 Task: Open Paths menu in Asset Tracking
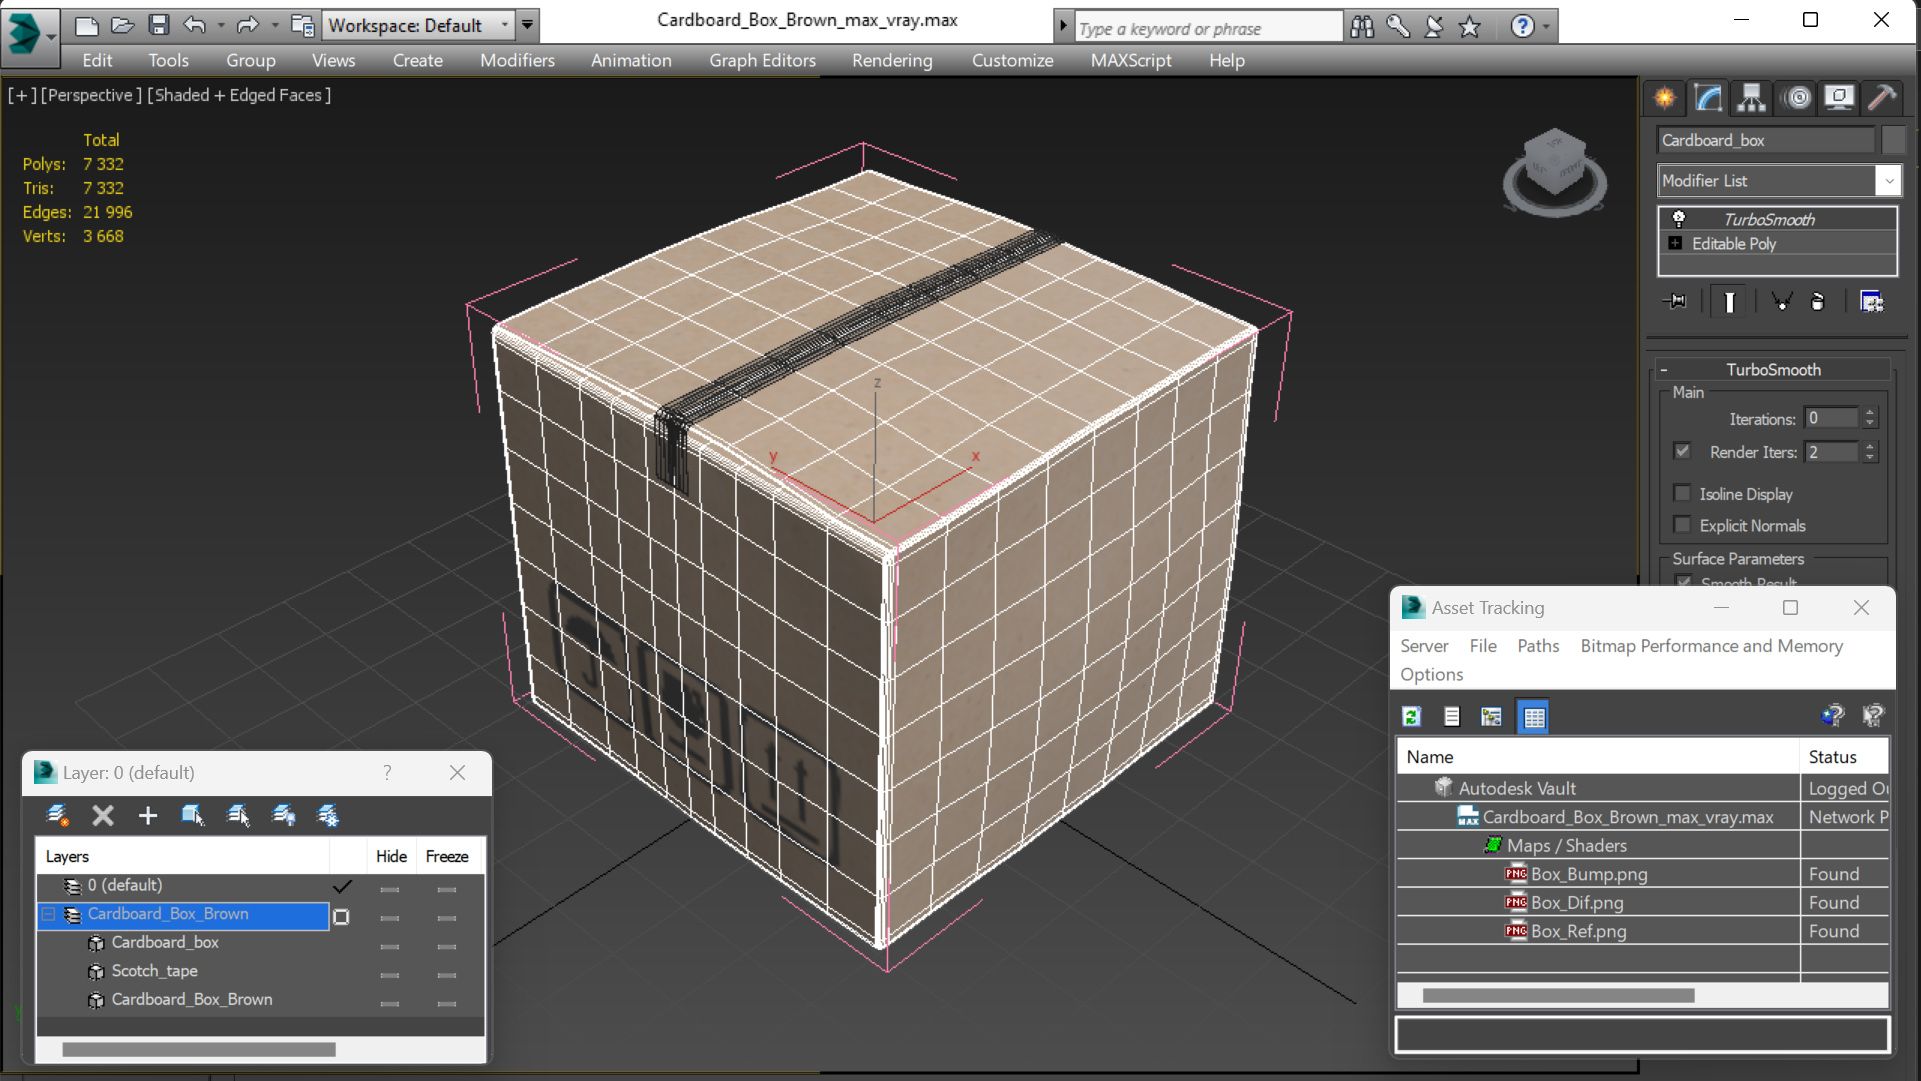tap(1538, 646)
